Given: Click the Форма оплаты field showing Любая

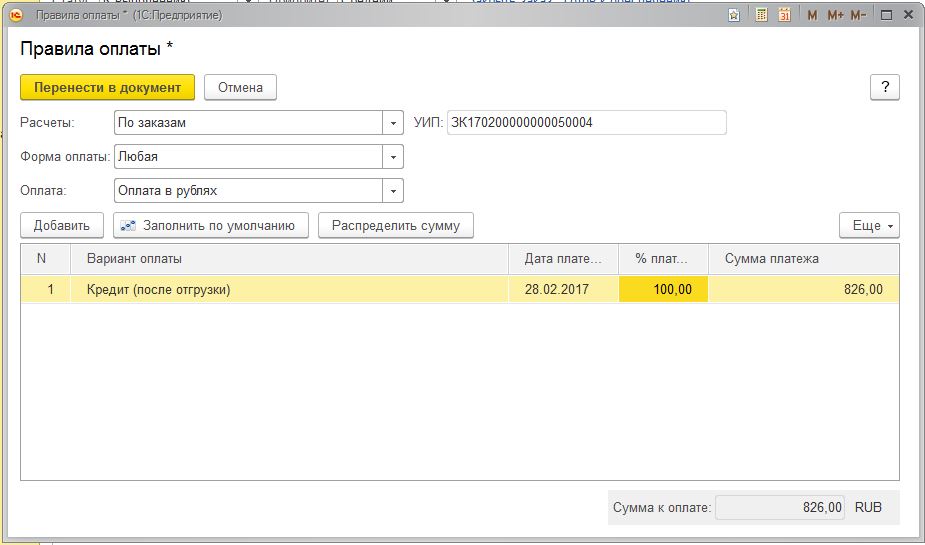Looking at the screenshot, I should coord(248,157).
